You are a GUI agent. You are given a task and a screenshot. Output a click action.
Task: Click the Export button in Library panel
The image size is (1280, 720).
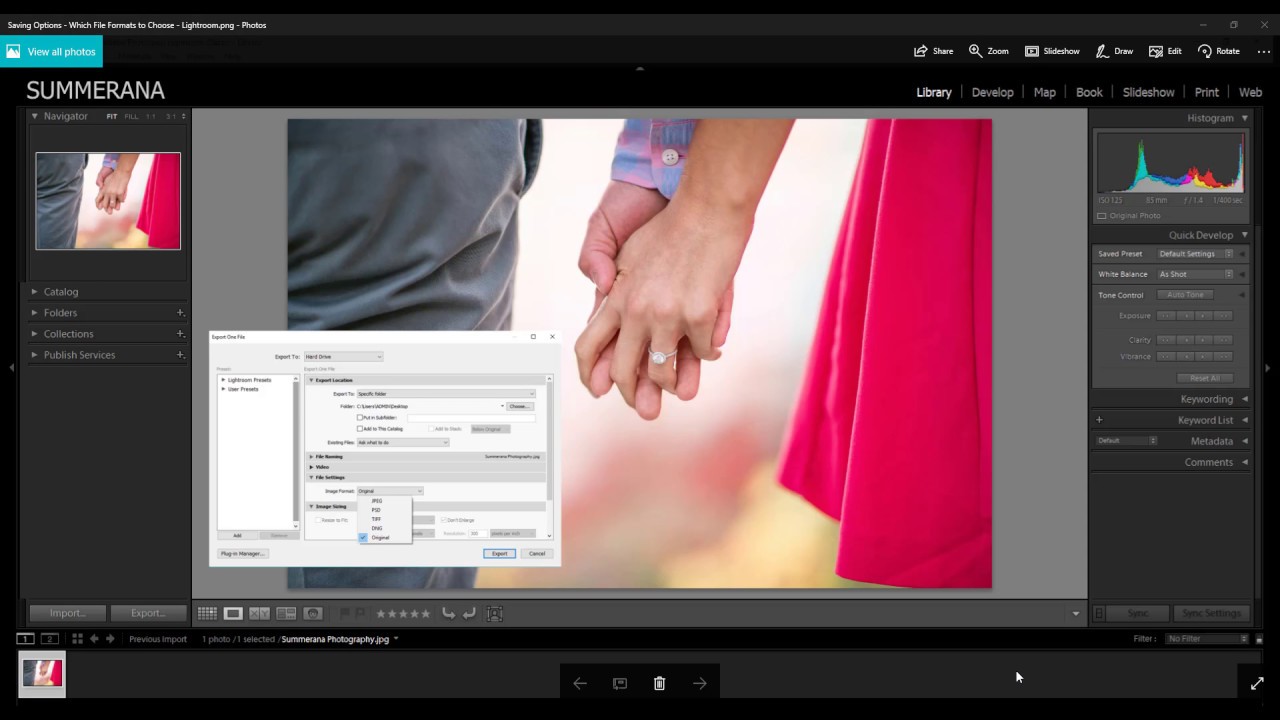(148, 613)
